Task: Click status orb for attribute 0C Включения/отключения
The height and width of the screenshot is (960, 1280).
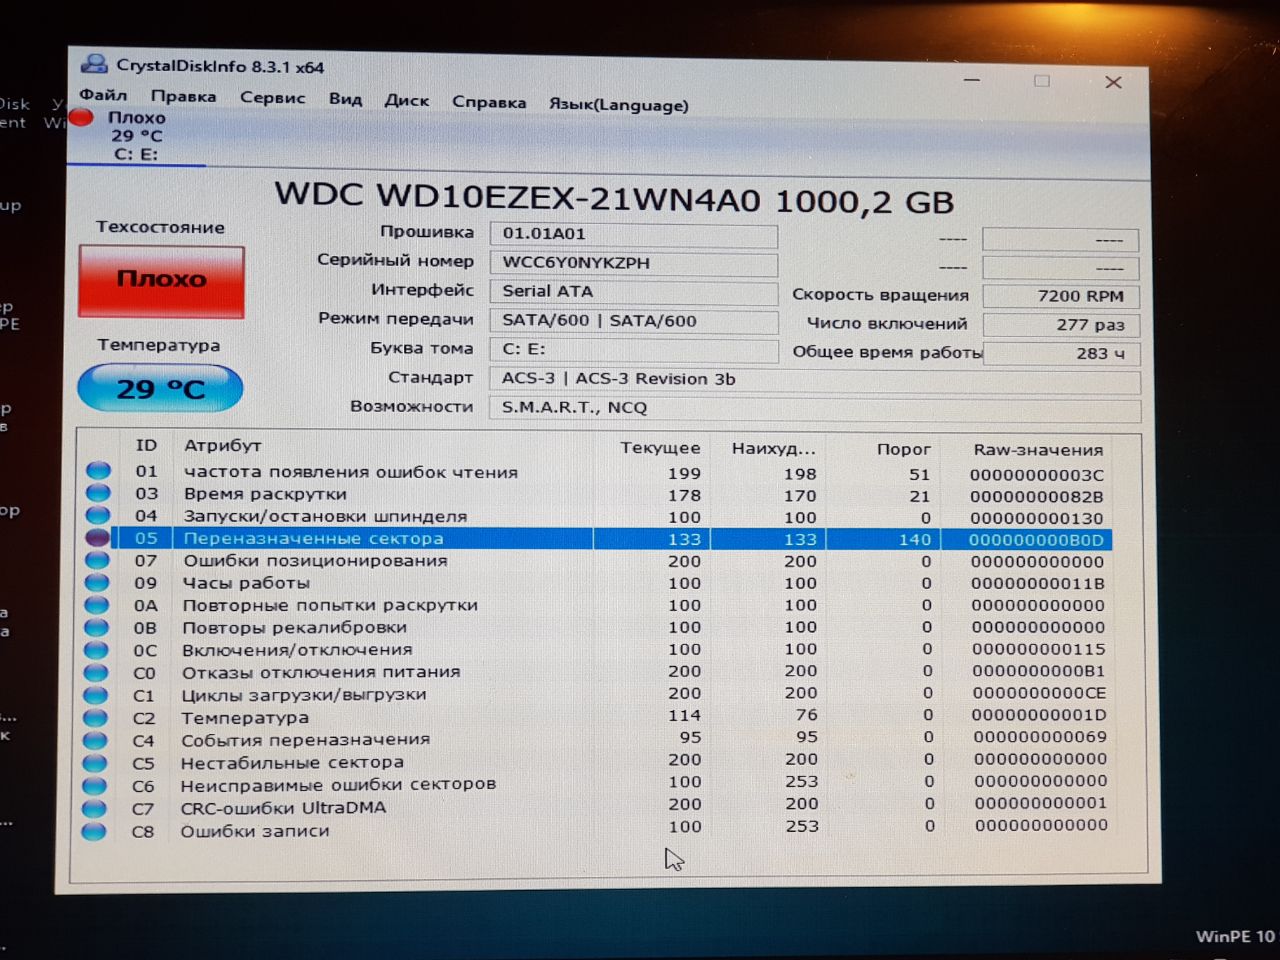Action: [96, 650]
